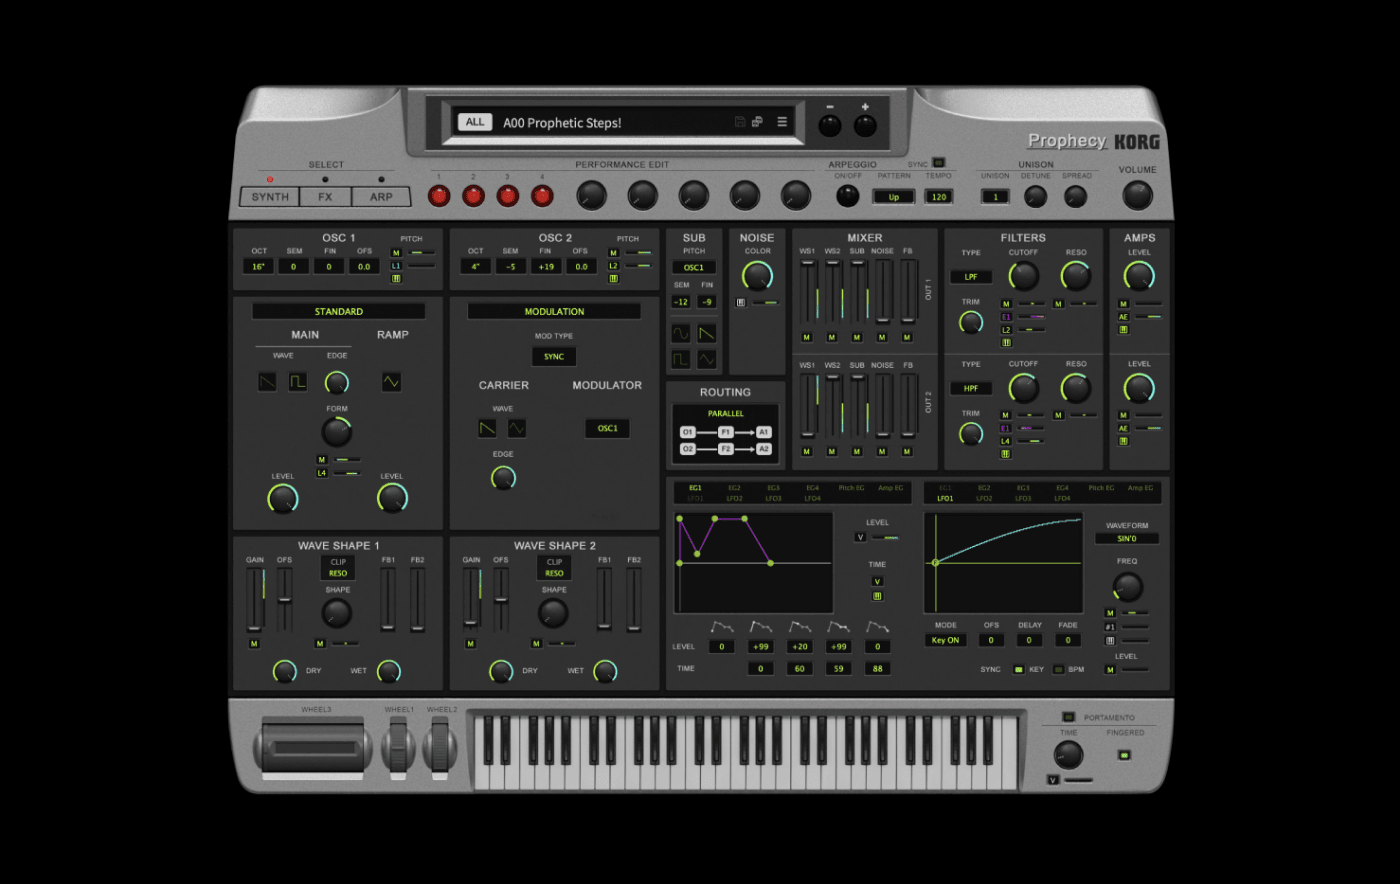1400x884 pixels.
Task: Toggle portamento FINGERED switch
Action: click(x=1124, y=754)
